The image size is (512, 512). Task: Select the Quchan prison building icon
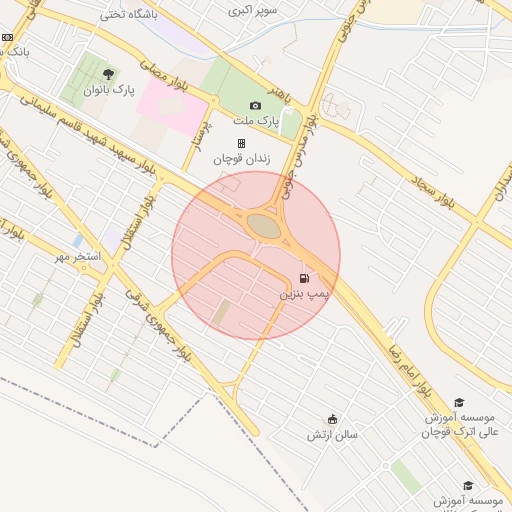click(x=242, y=143)
